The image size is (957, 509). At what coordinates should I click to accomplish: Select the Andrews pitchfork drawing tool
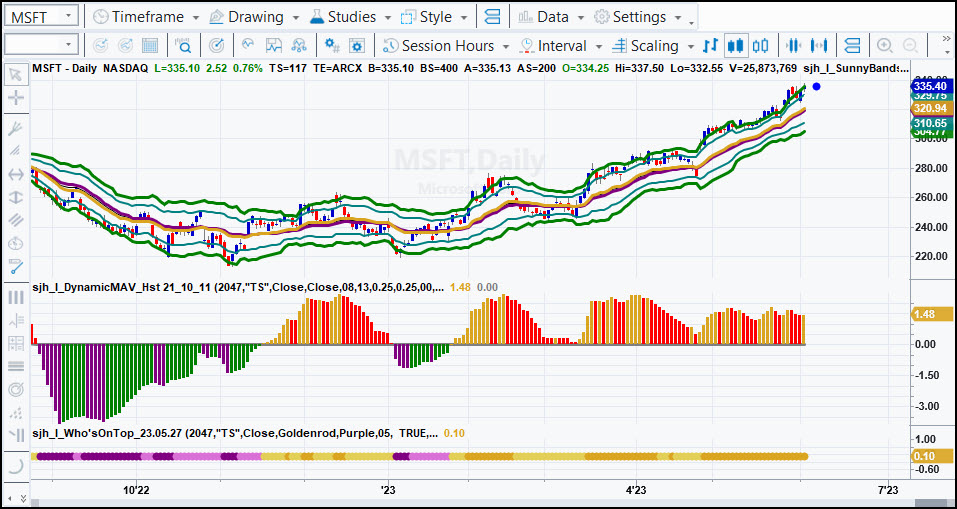[15, 129]
